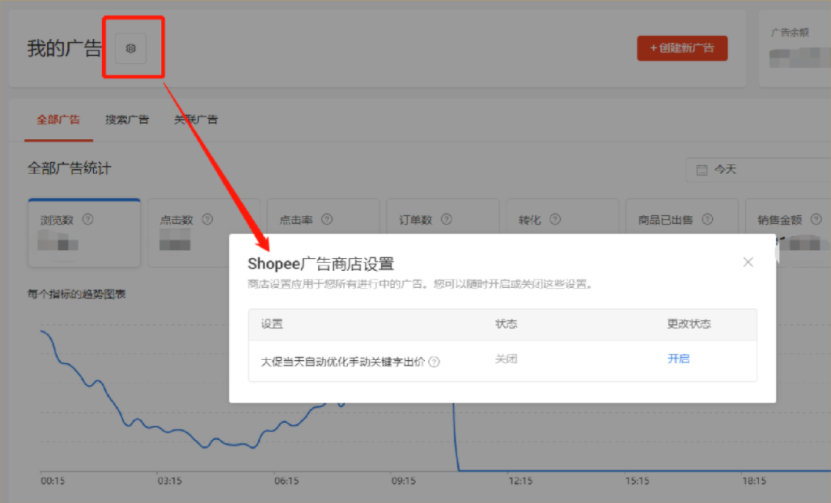Click the 每个指标的趋势图表 label
The width and height of the screenshot is (831, 503).
pos(77,294)
